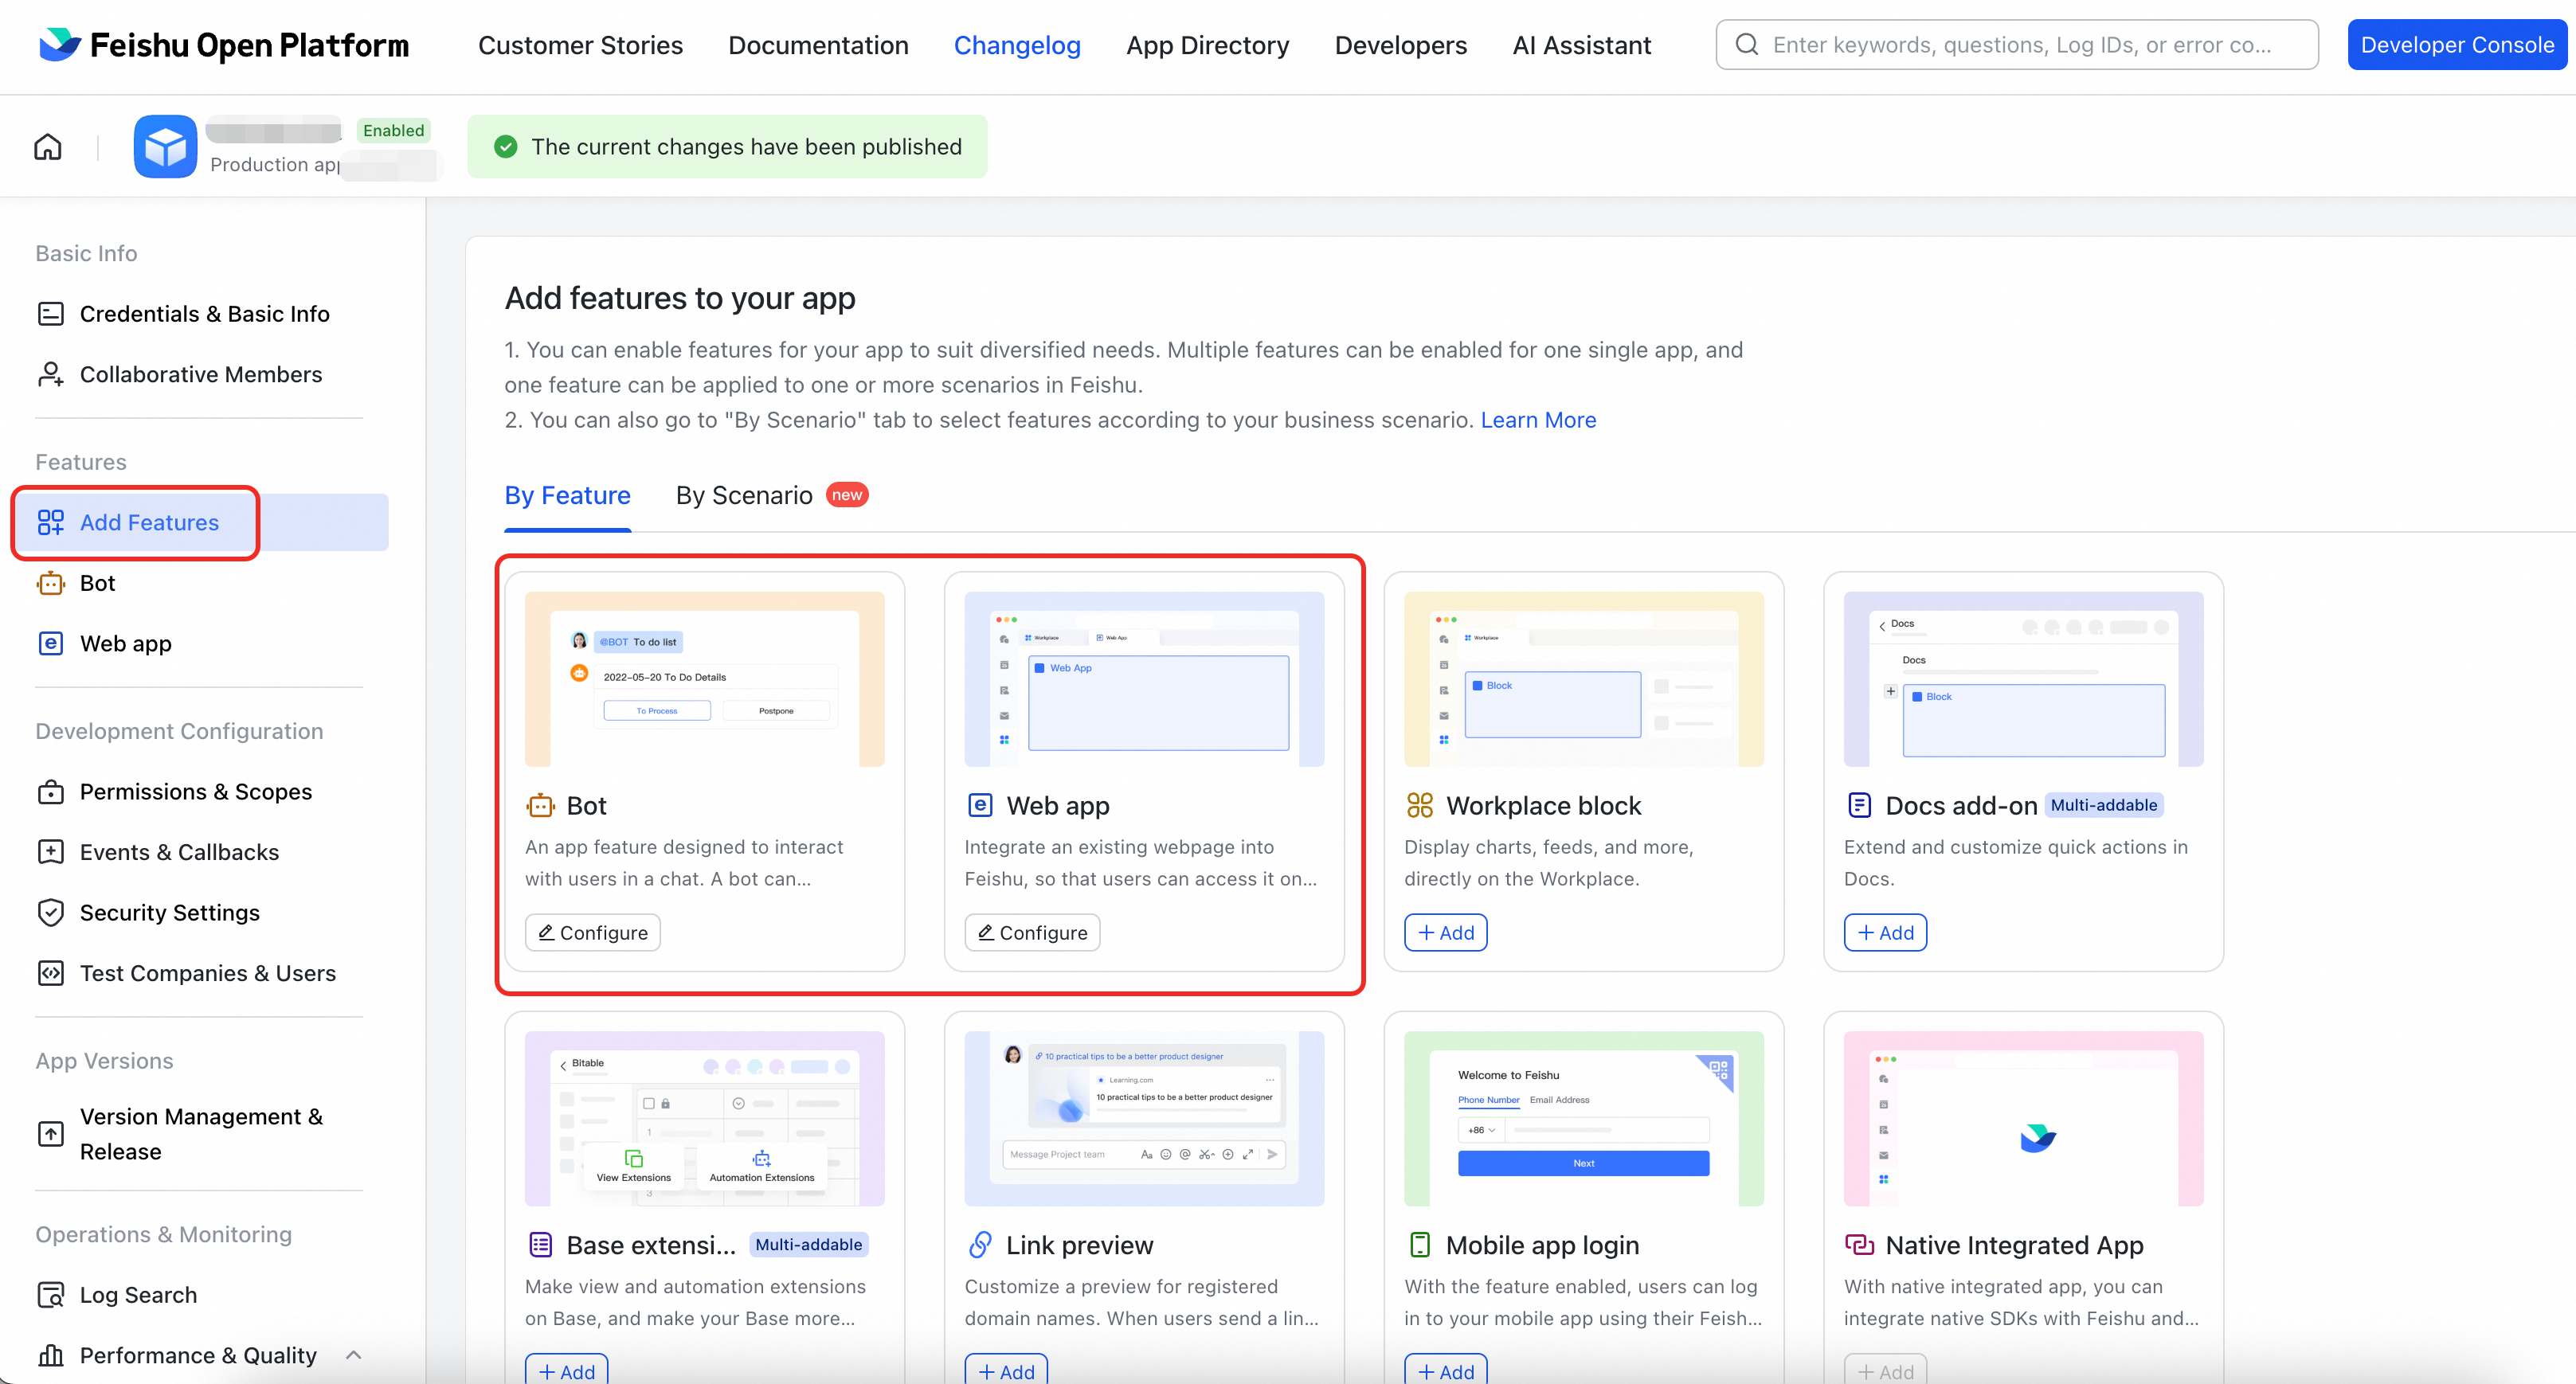2576x1384 pixels.
Task: Click Feishu Open Platform logo
Action: pos(224,45)
